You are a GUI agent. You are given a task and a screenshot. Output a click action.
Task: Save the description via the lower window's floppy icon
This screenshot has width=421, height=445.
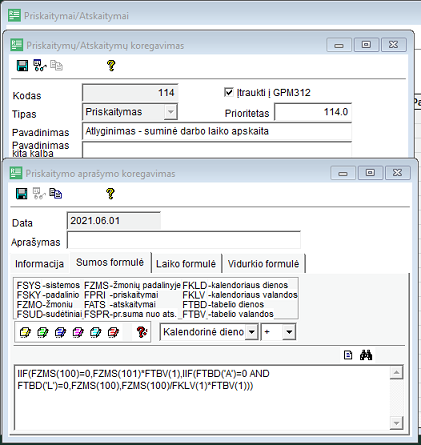pyautogui.click(x=22, y=193)
